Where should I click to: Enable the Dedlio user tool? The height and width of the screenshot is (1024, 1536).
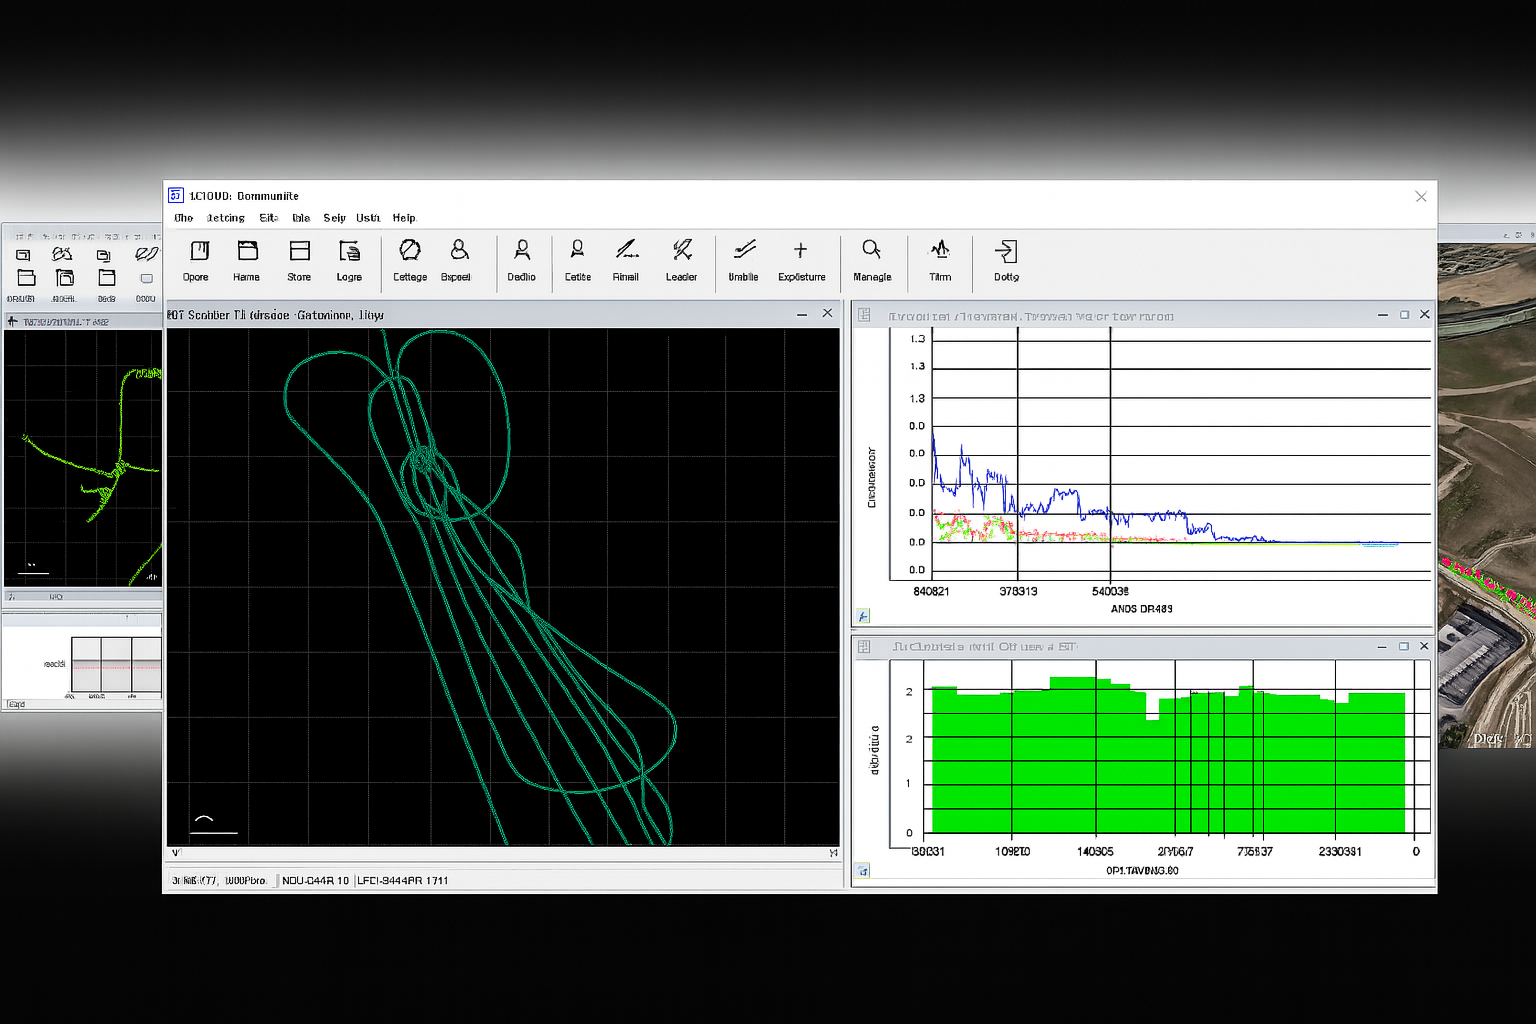pyautogui.click(x=522, y=260)
